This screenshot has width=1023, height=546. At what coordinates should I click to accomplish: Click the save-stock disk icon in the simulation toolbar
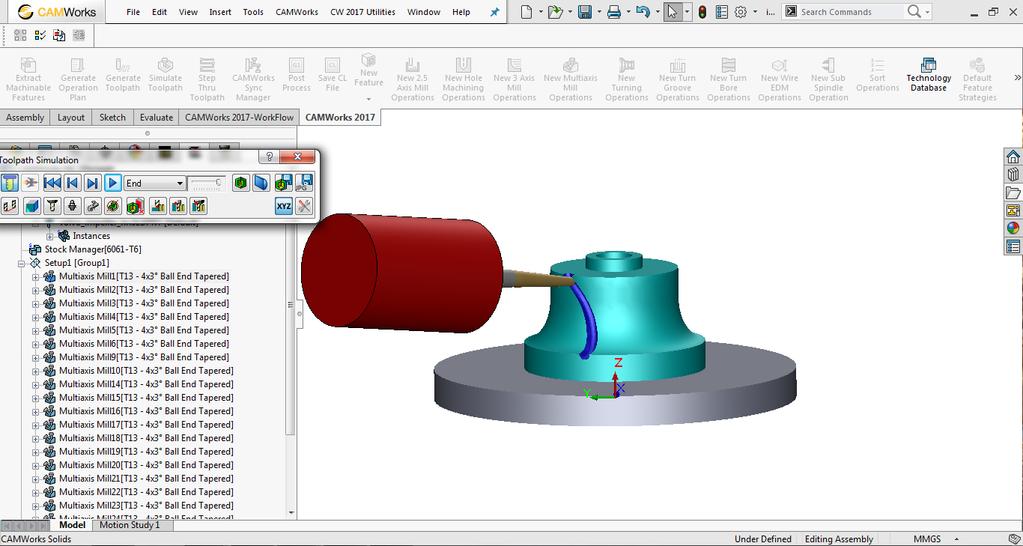[284, 183]
